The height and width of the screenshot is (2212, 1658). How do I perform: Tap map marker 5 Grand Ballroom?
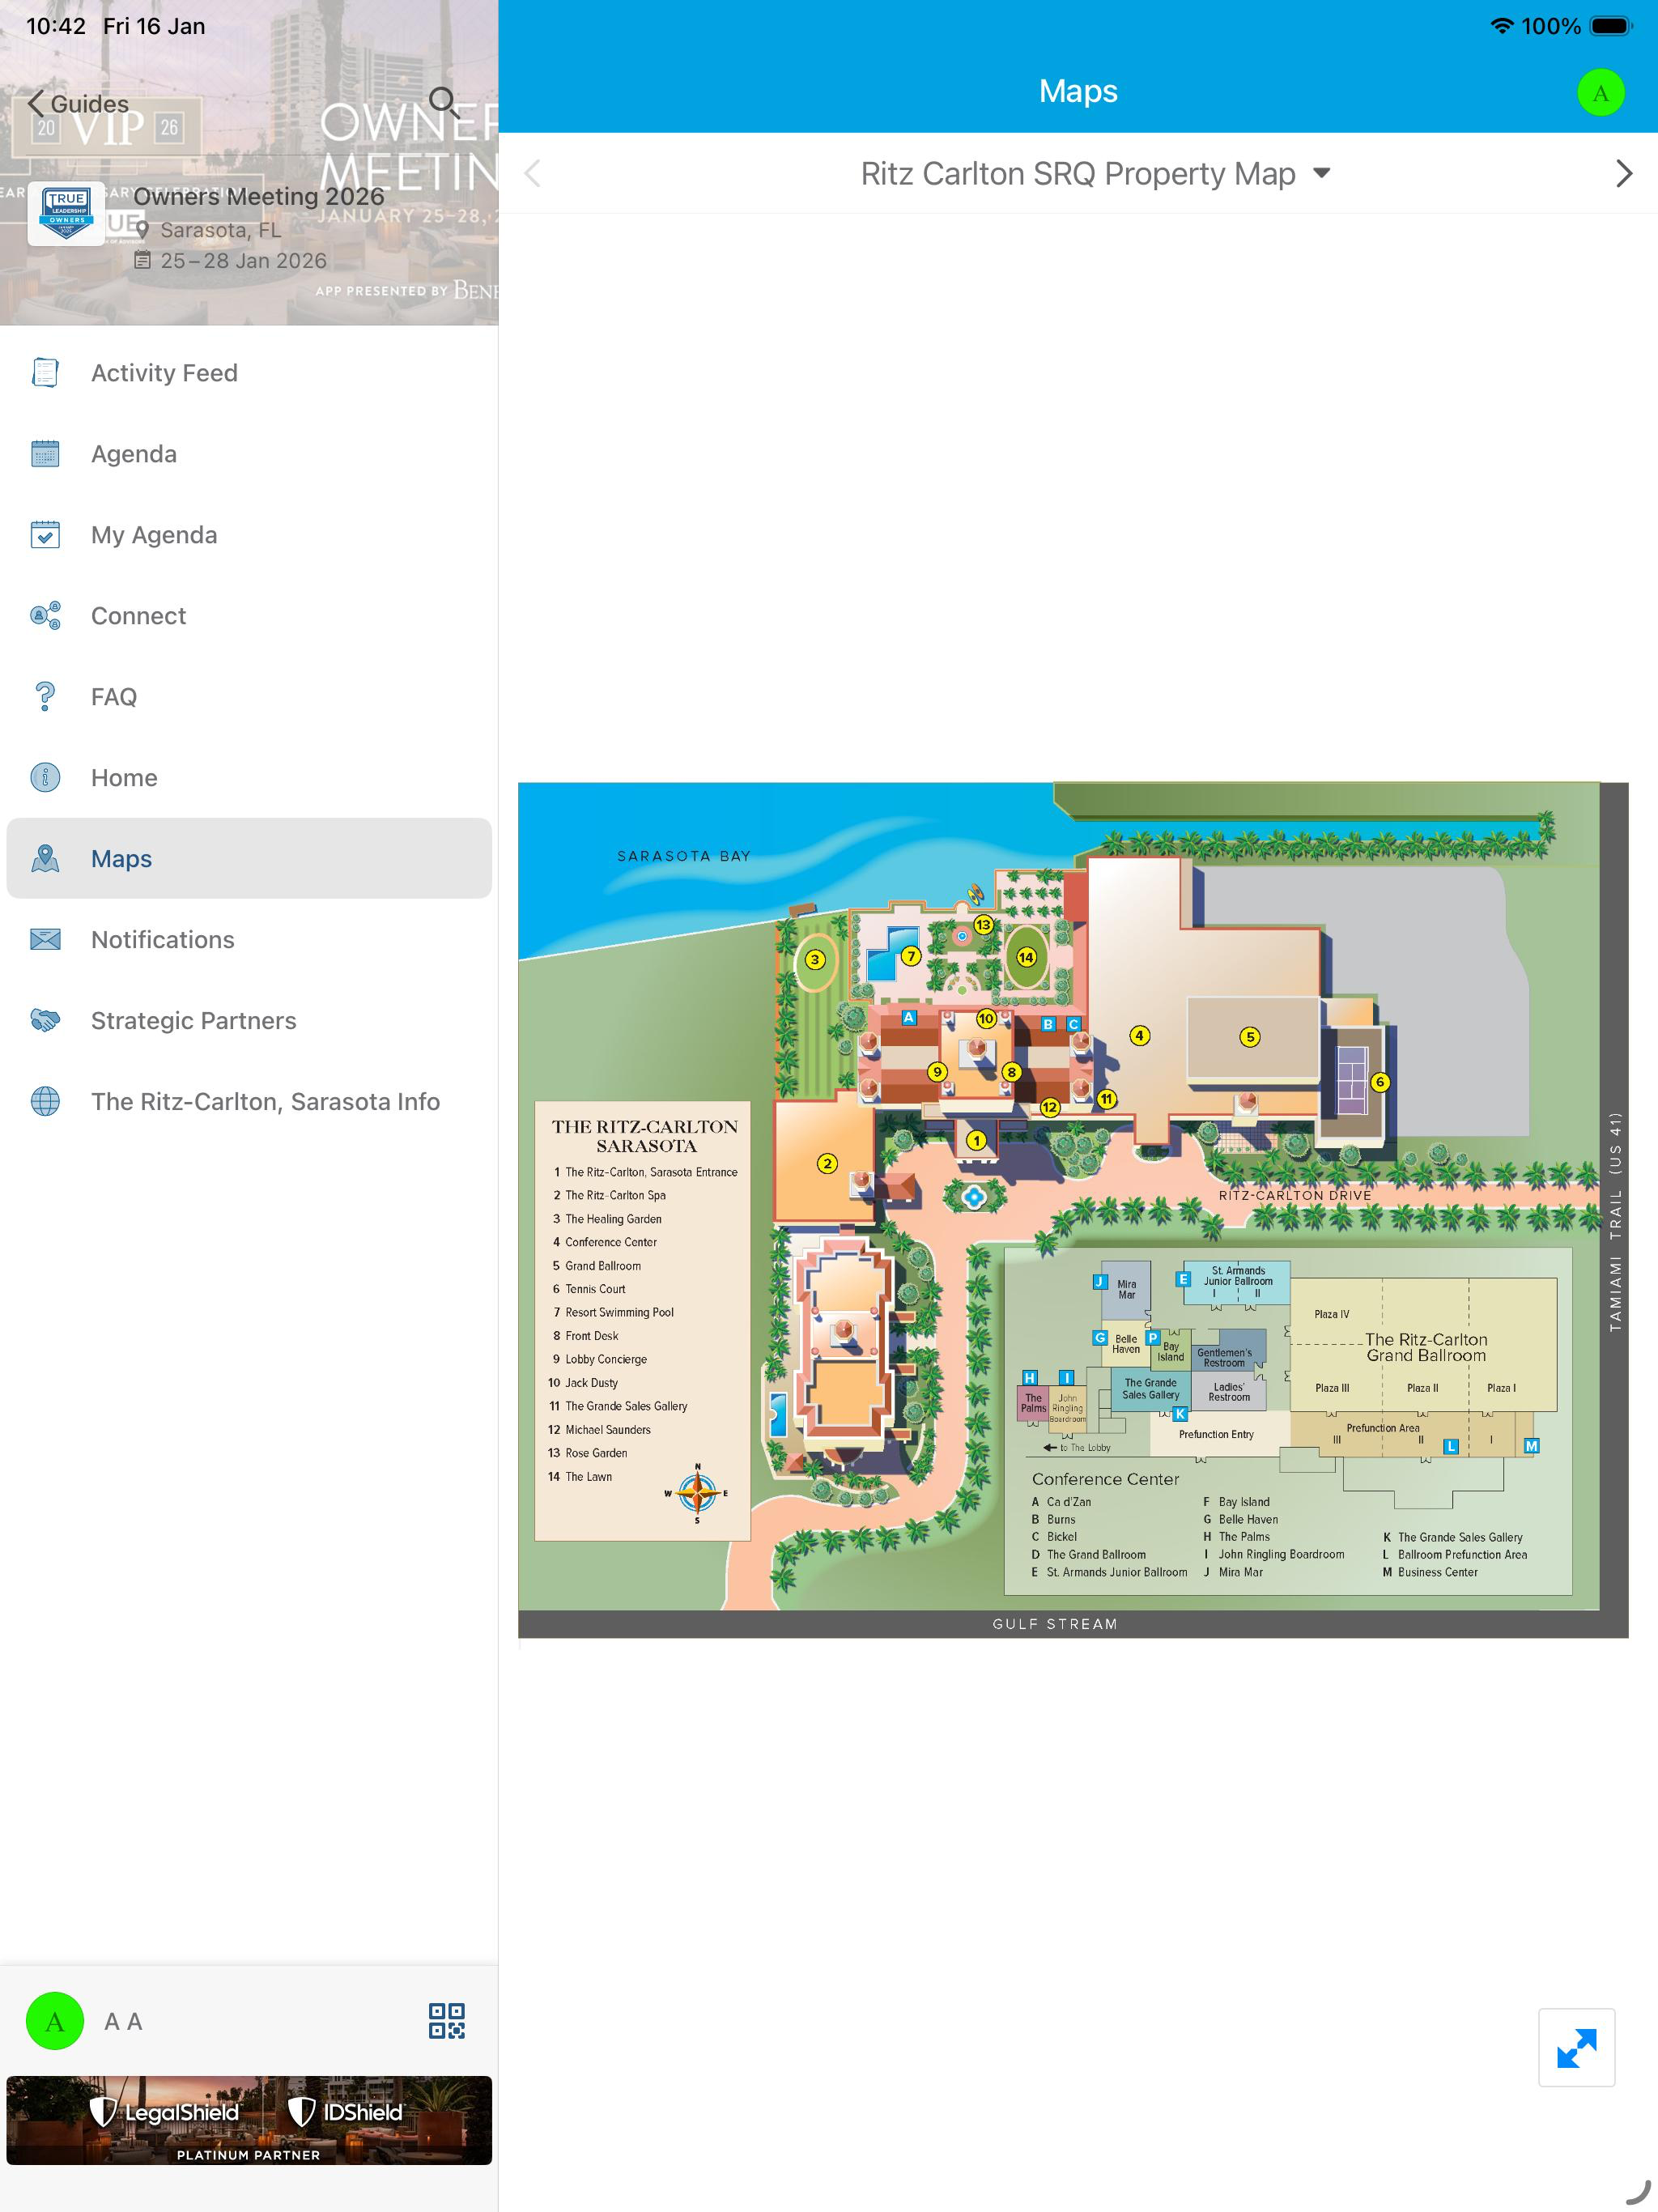click(x=1249, y=1037)
